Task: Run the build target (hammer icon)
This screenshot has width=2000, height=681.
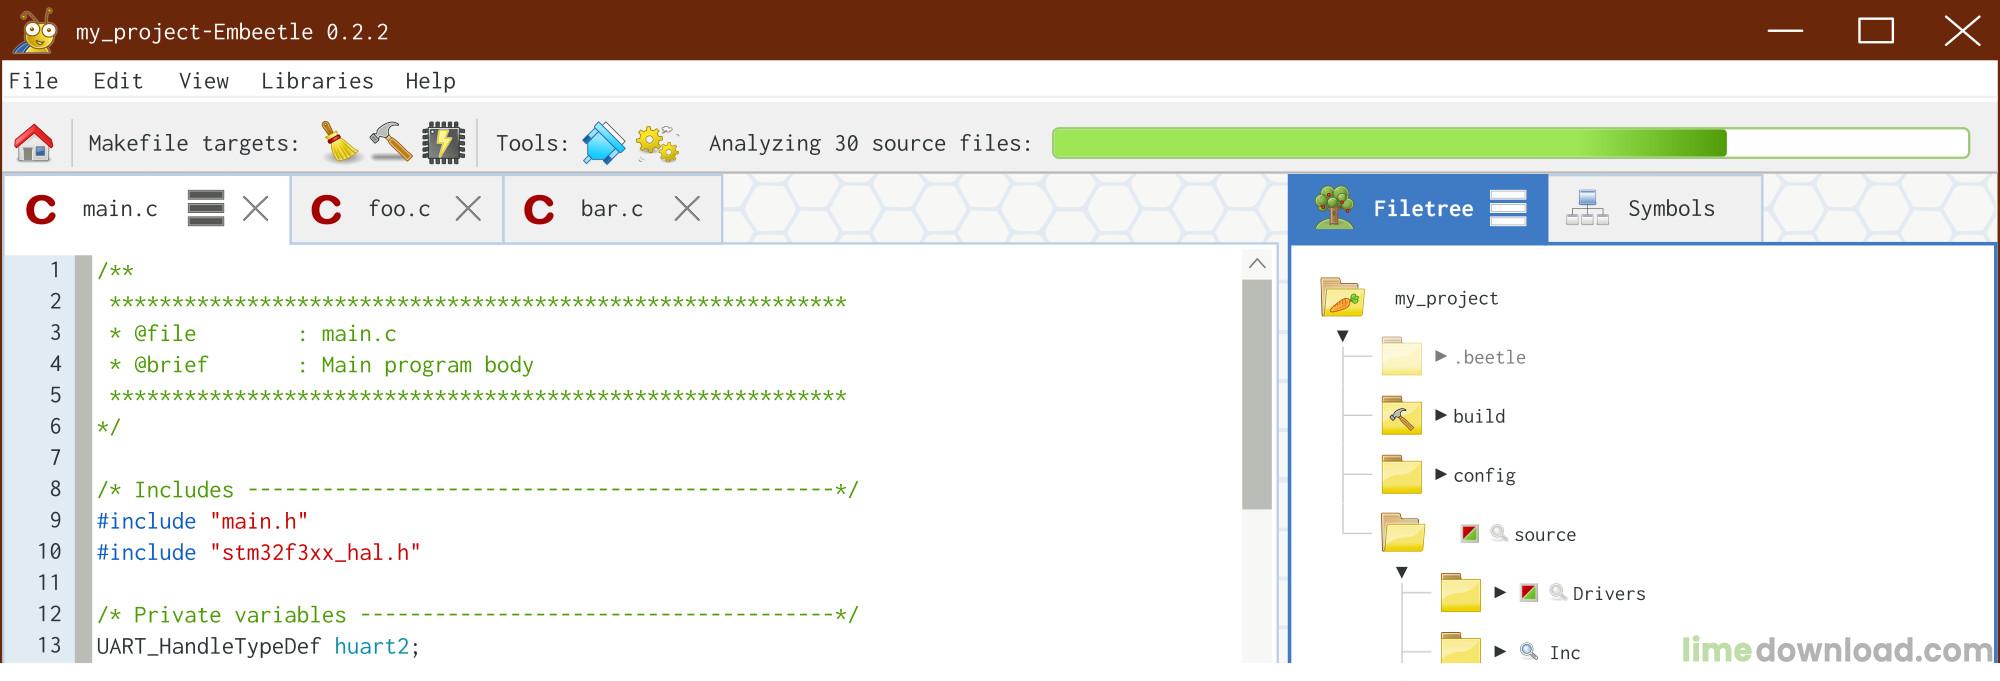Action: [390, 142]
